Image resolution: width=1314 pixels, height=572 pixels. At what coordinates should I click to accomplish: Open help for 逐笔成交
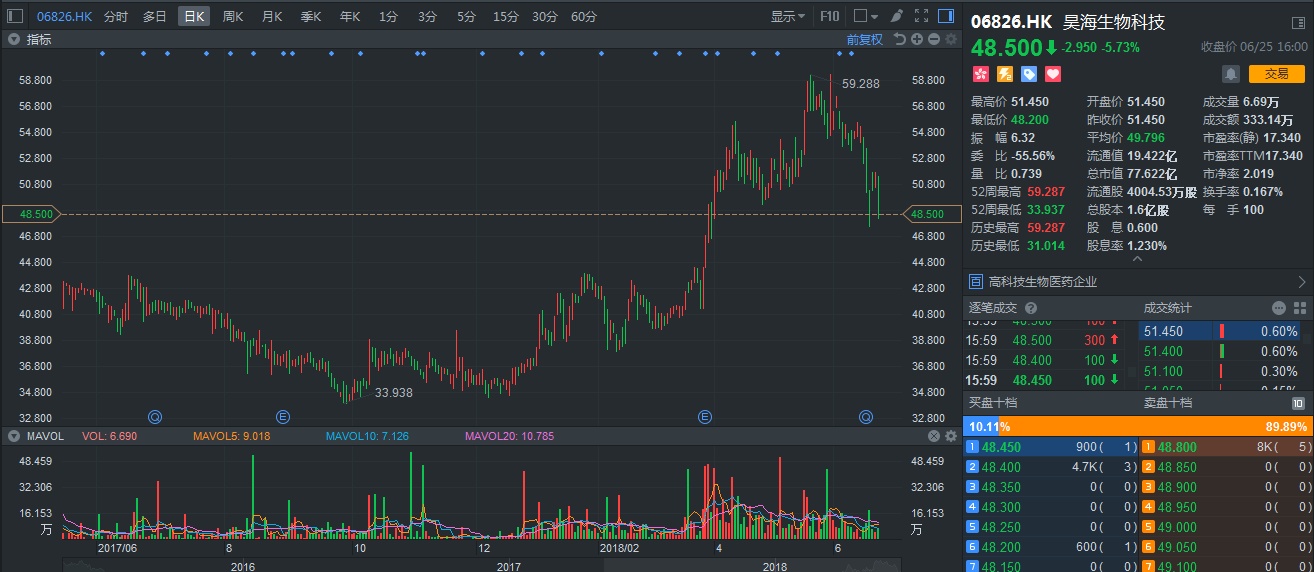pos(1031,308)
